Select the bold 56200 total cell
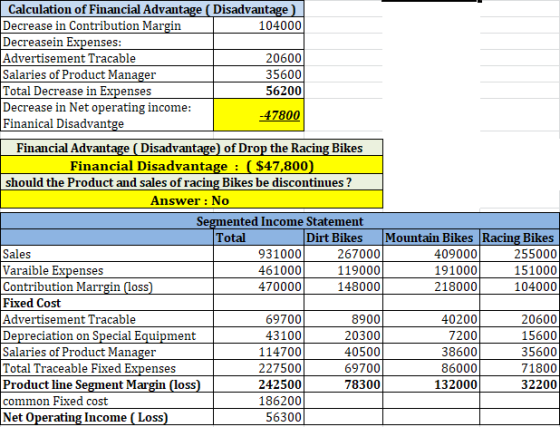This screenshot has height=427, width=560. pyautogui.click(x=259, y=91)
